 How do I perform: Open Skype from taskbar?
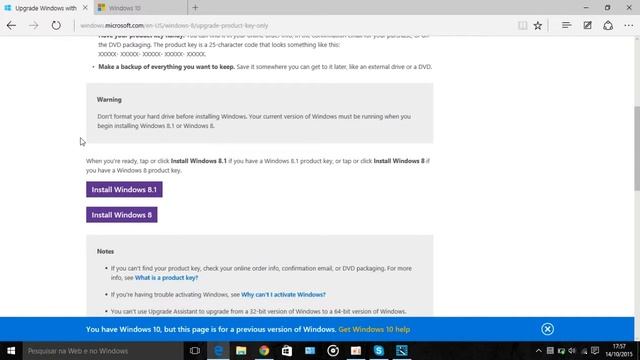(379, 351)
